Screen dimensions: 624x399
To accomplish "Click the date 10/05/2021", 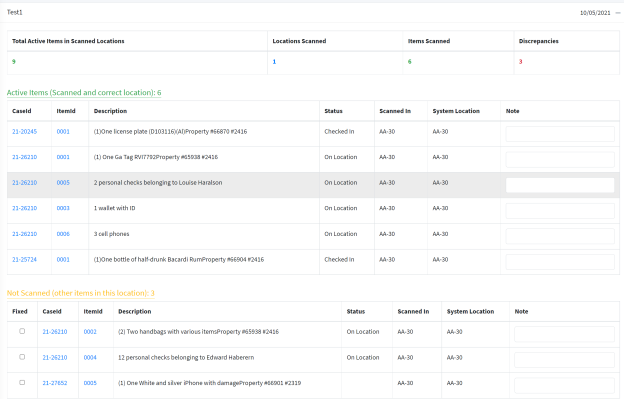I will tap(595, 13).
